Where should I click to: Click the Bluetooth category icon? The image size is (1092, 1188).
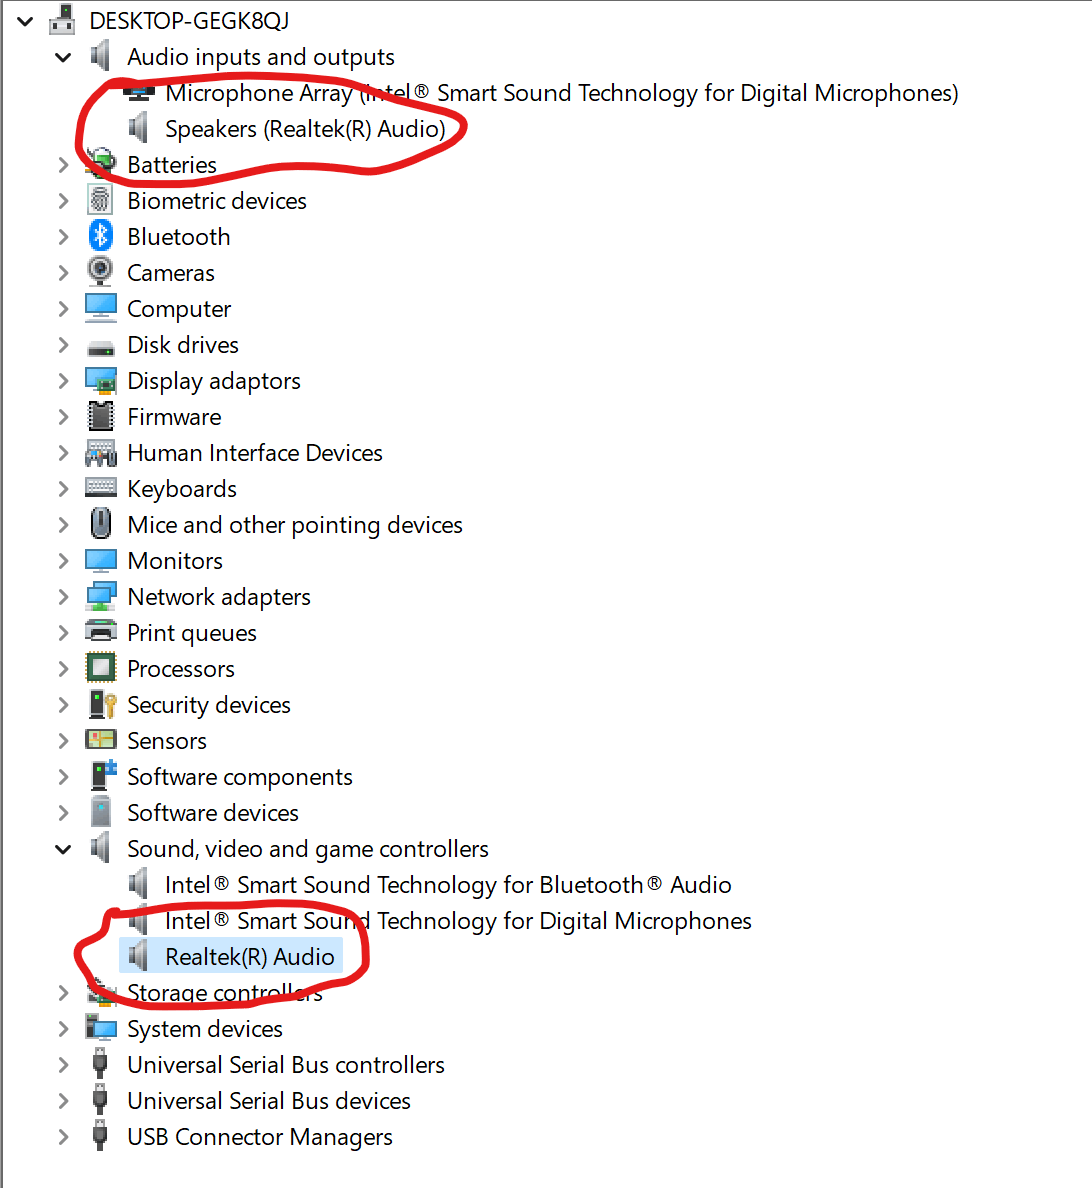pos(100,236)
